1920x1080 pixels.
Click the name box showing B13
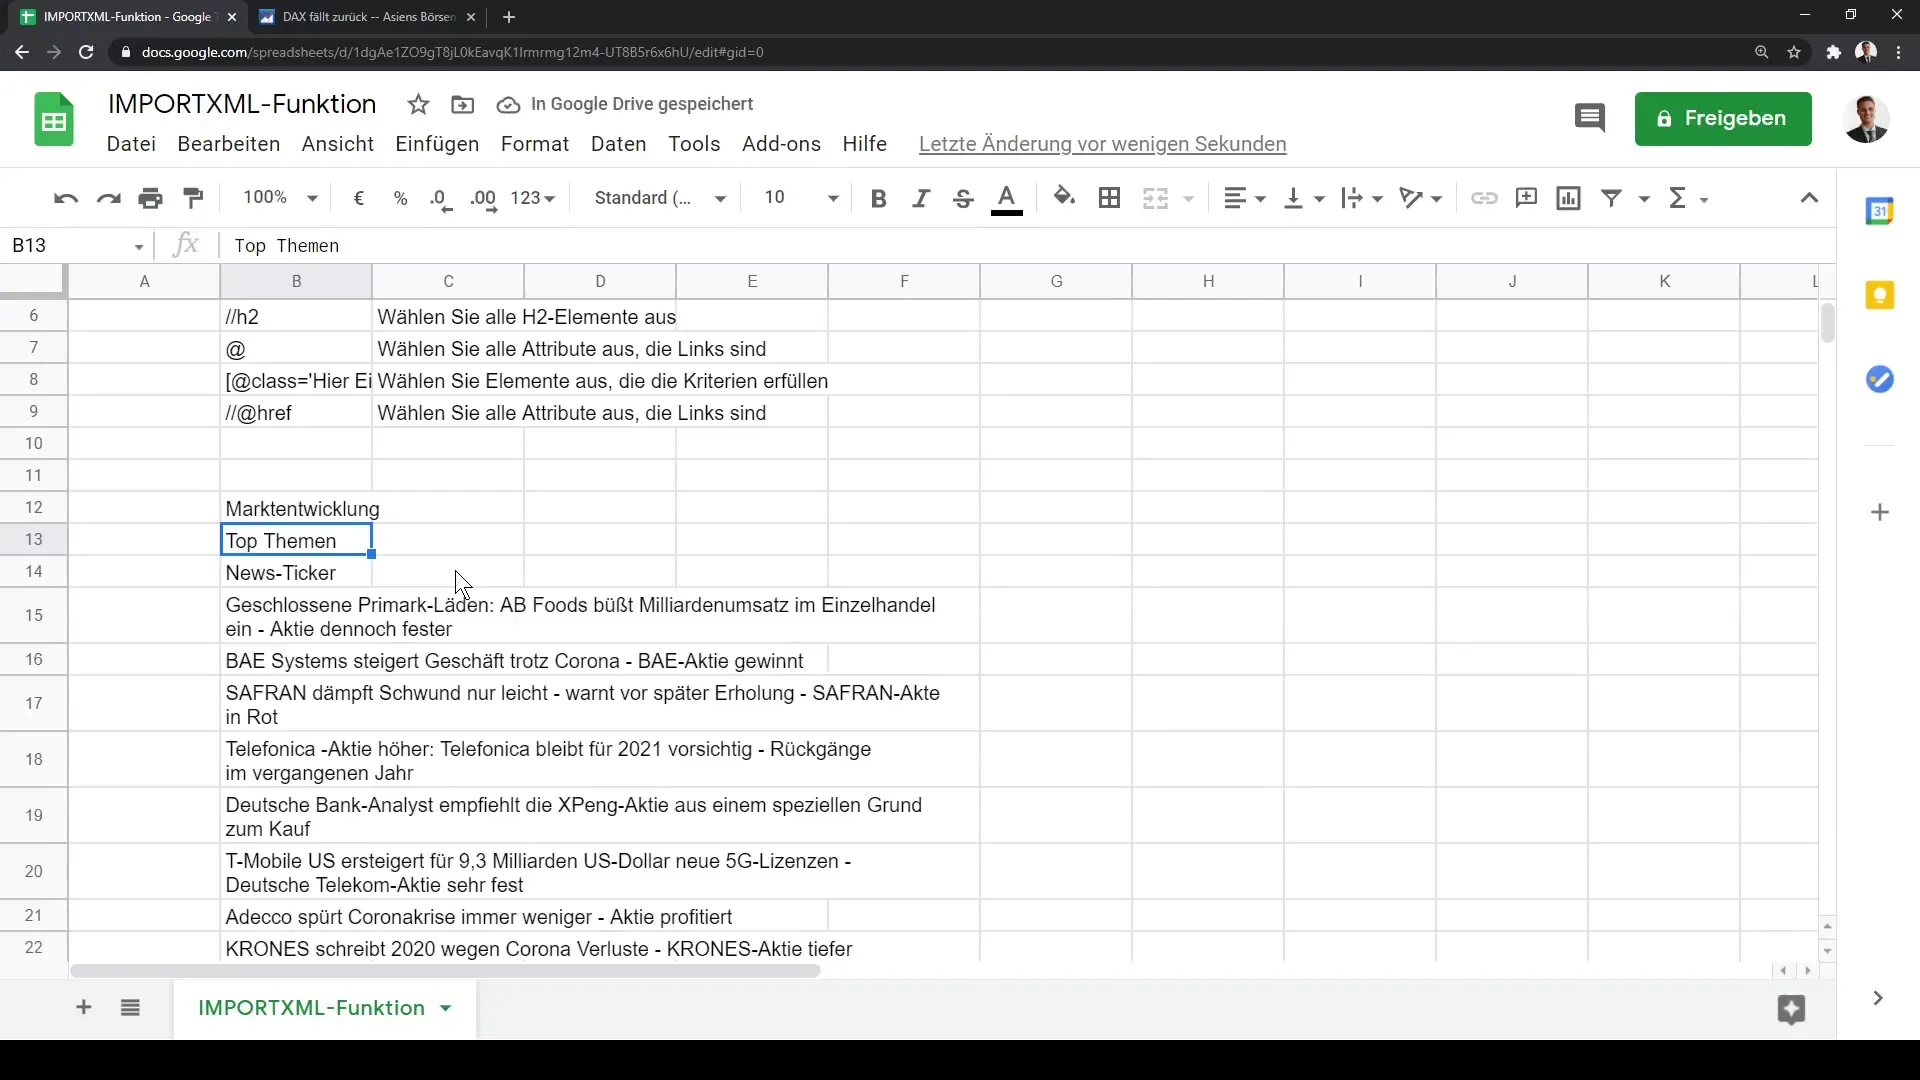pyautogui.click(x=78, y=246)
